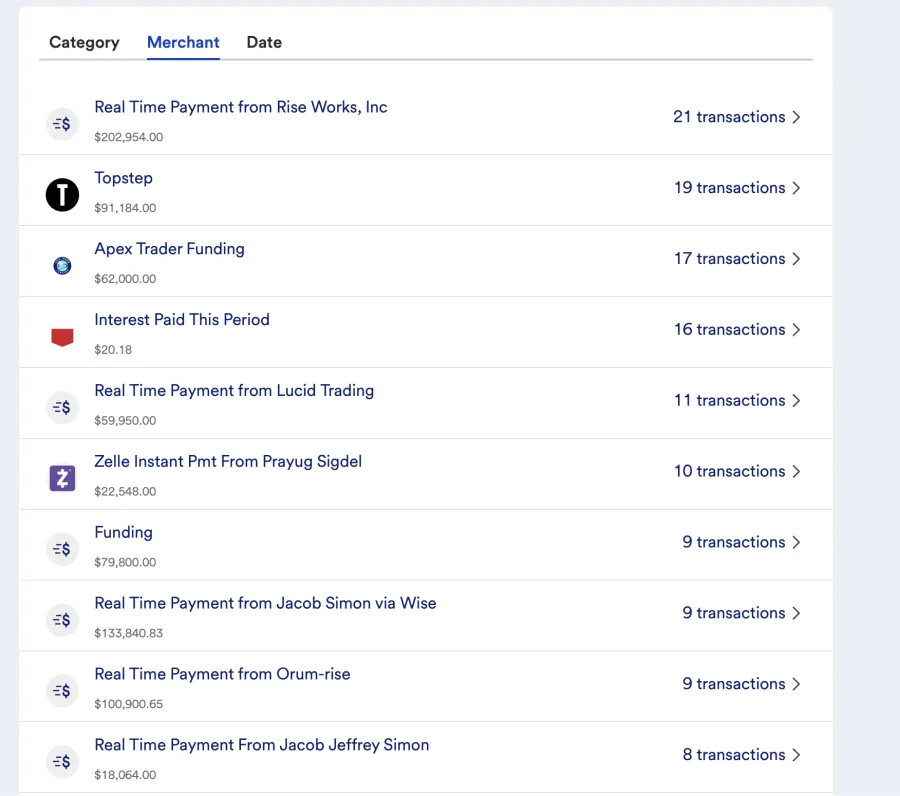Open chevron next to 16 transactions
Viewport: 900px width, 796px height.
(x=796, y=329)
